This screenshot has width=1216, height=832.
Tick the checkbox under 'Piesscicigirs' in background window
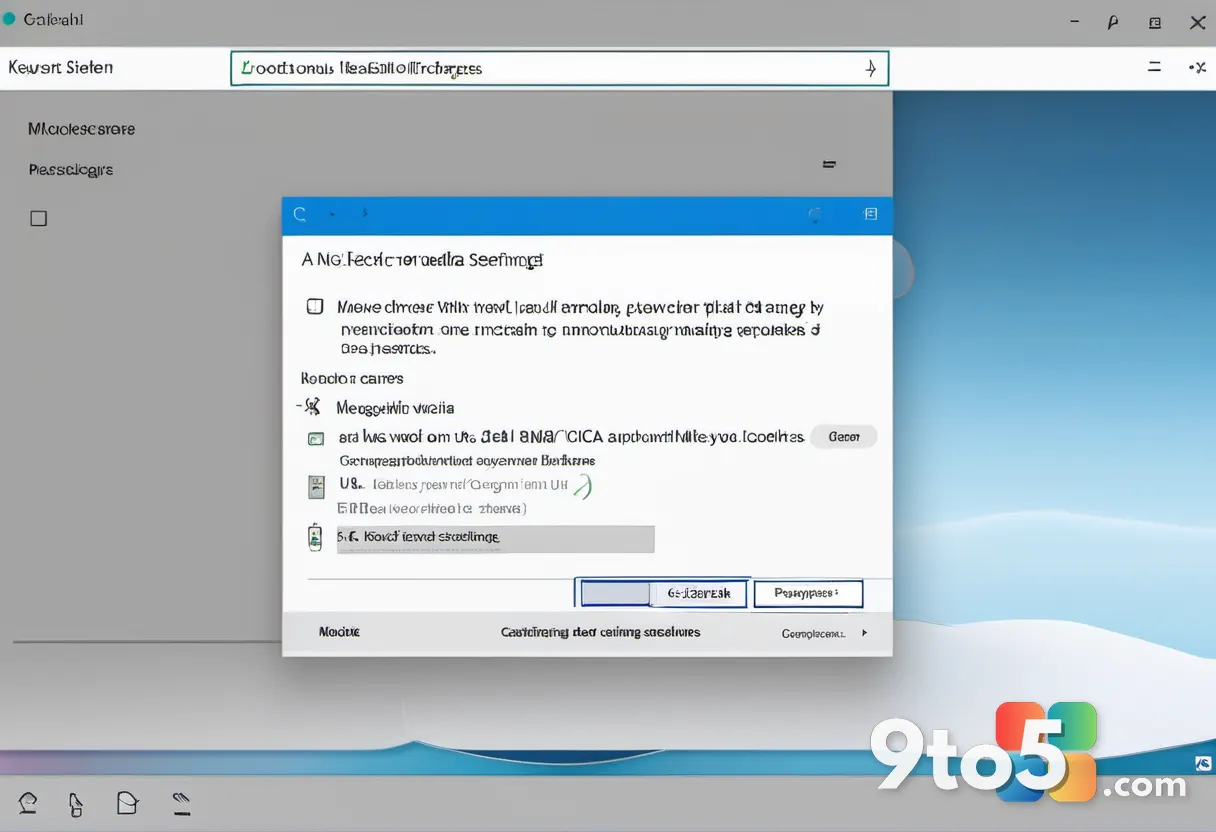pos(38,218)
